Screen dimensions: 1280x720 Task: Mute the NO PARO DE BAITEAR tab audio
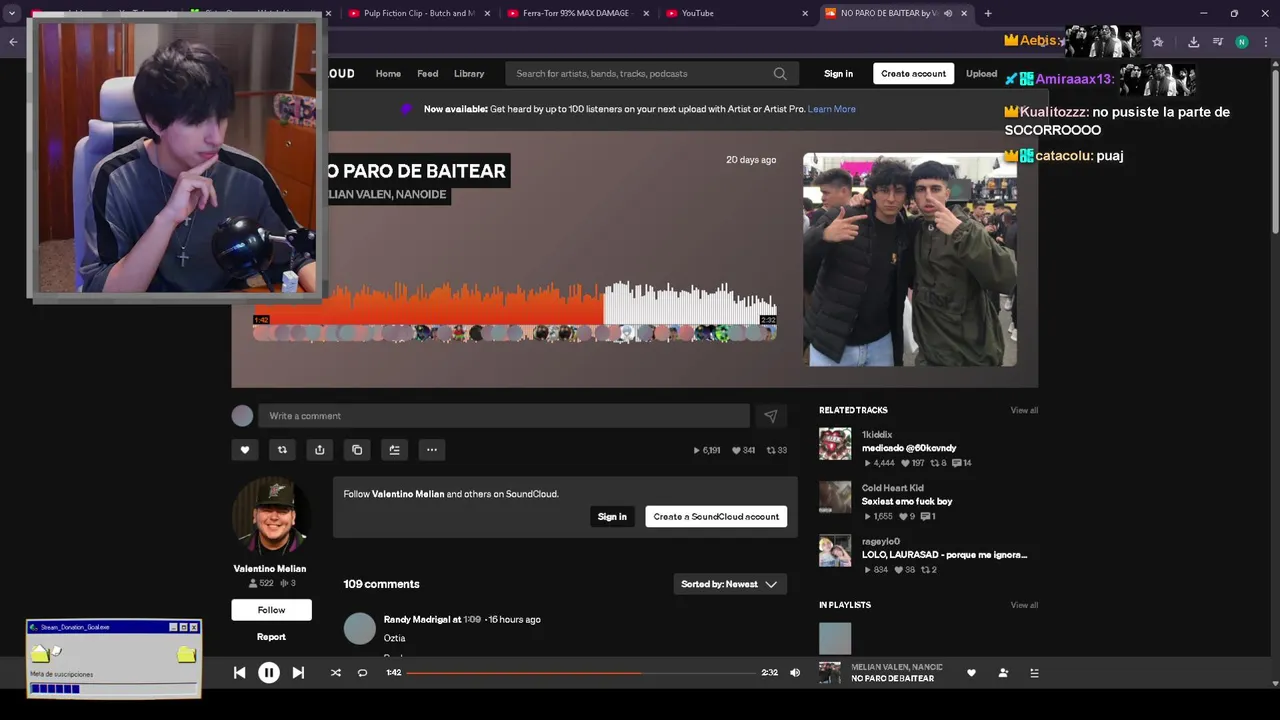[948, 13]
